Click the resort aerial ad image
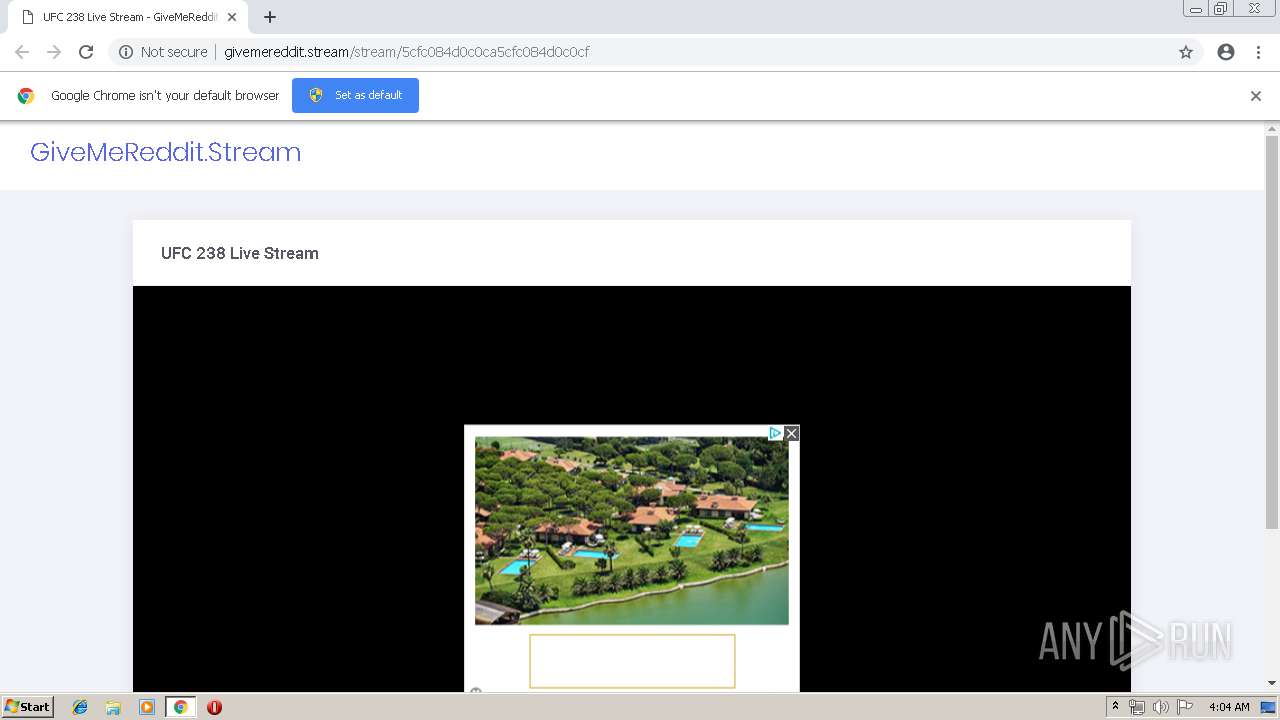 click(632, 530)
